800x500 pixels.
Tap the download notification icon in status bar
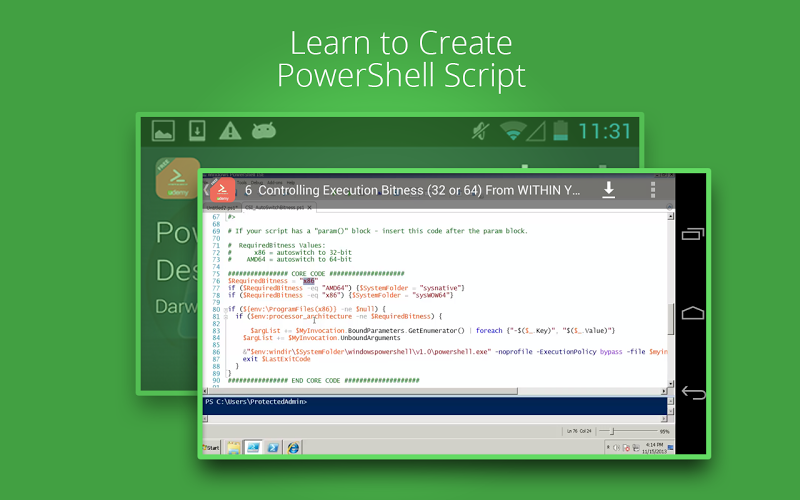point(197,131)
